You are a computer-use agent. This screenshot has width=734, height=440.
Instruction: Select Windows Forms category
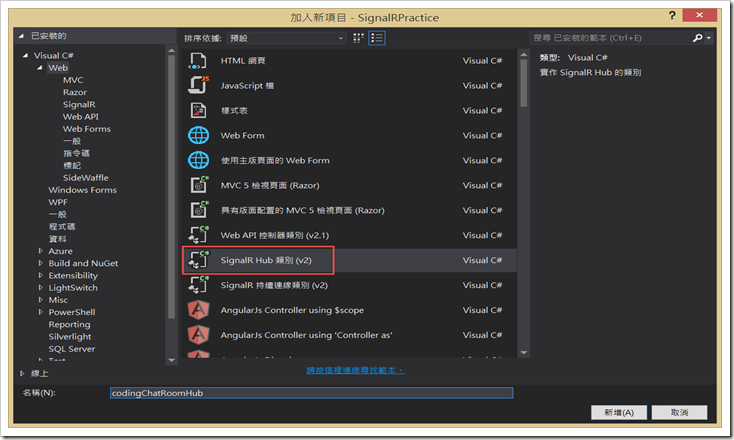click(82, 190)
